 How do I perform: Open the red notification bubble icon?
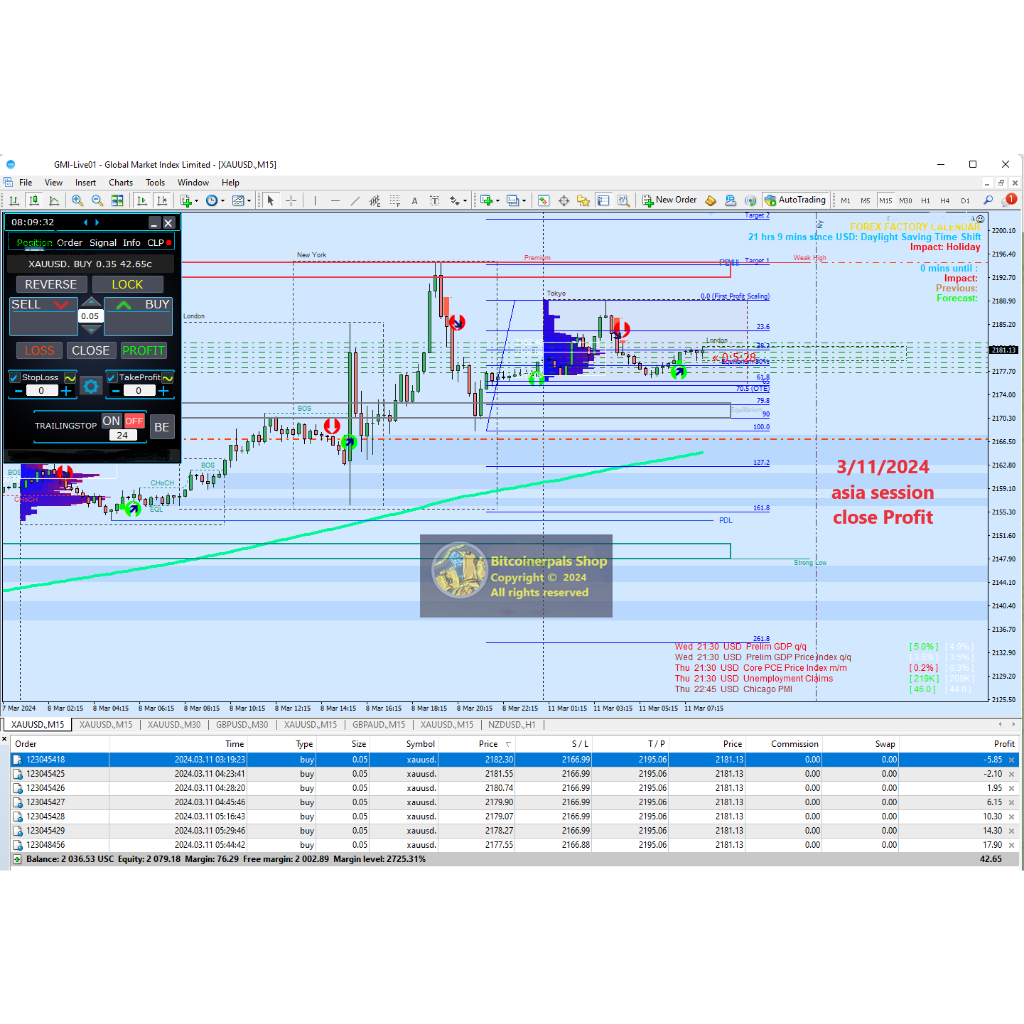(1011, 200)
